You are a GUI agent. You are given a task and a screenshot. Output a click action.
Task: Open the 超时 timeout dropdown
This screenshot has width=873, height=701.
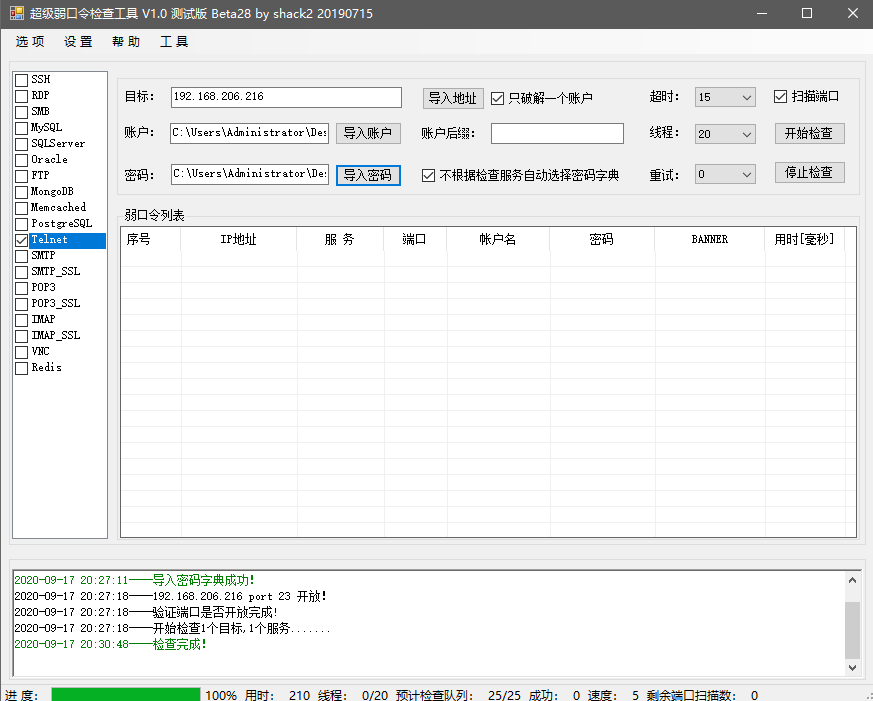tap(725, 97)
